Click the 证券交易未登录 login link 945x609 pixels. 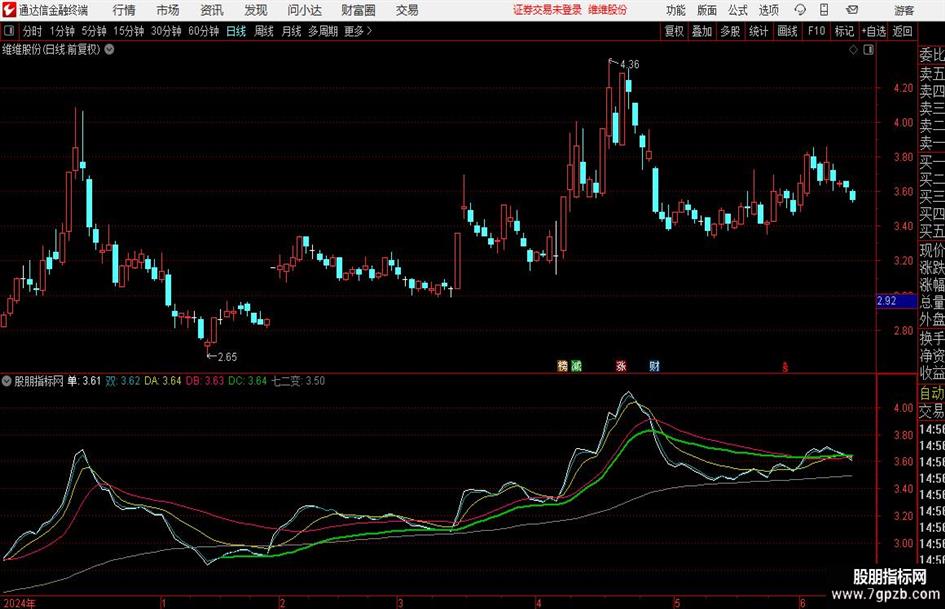click(548, 10)
